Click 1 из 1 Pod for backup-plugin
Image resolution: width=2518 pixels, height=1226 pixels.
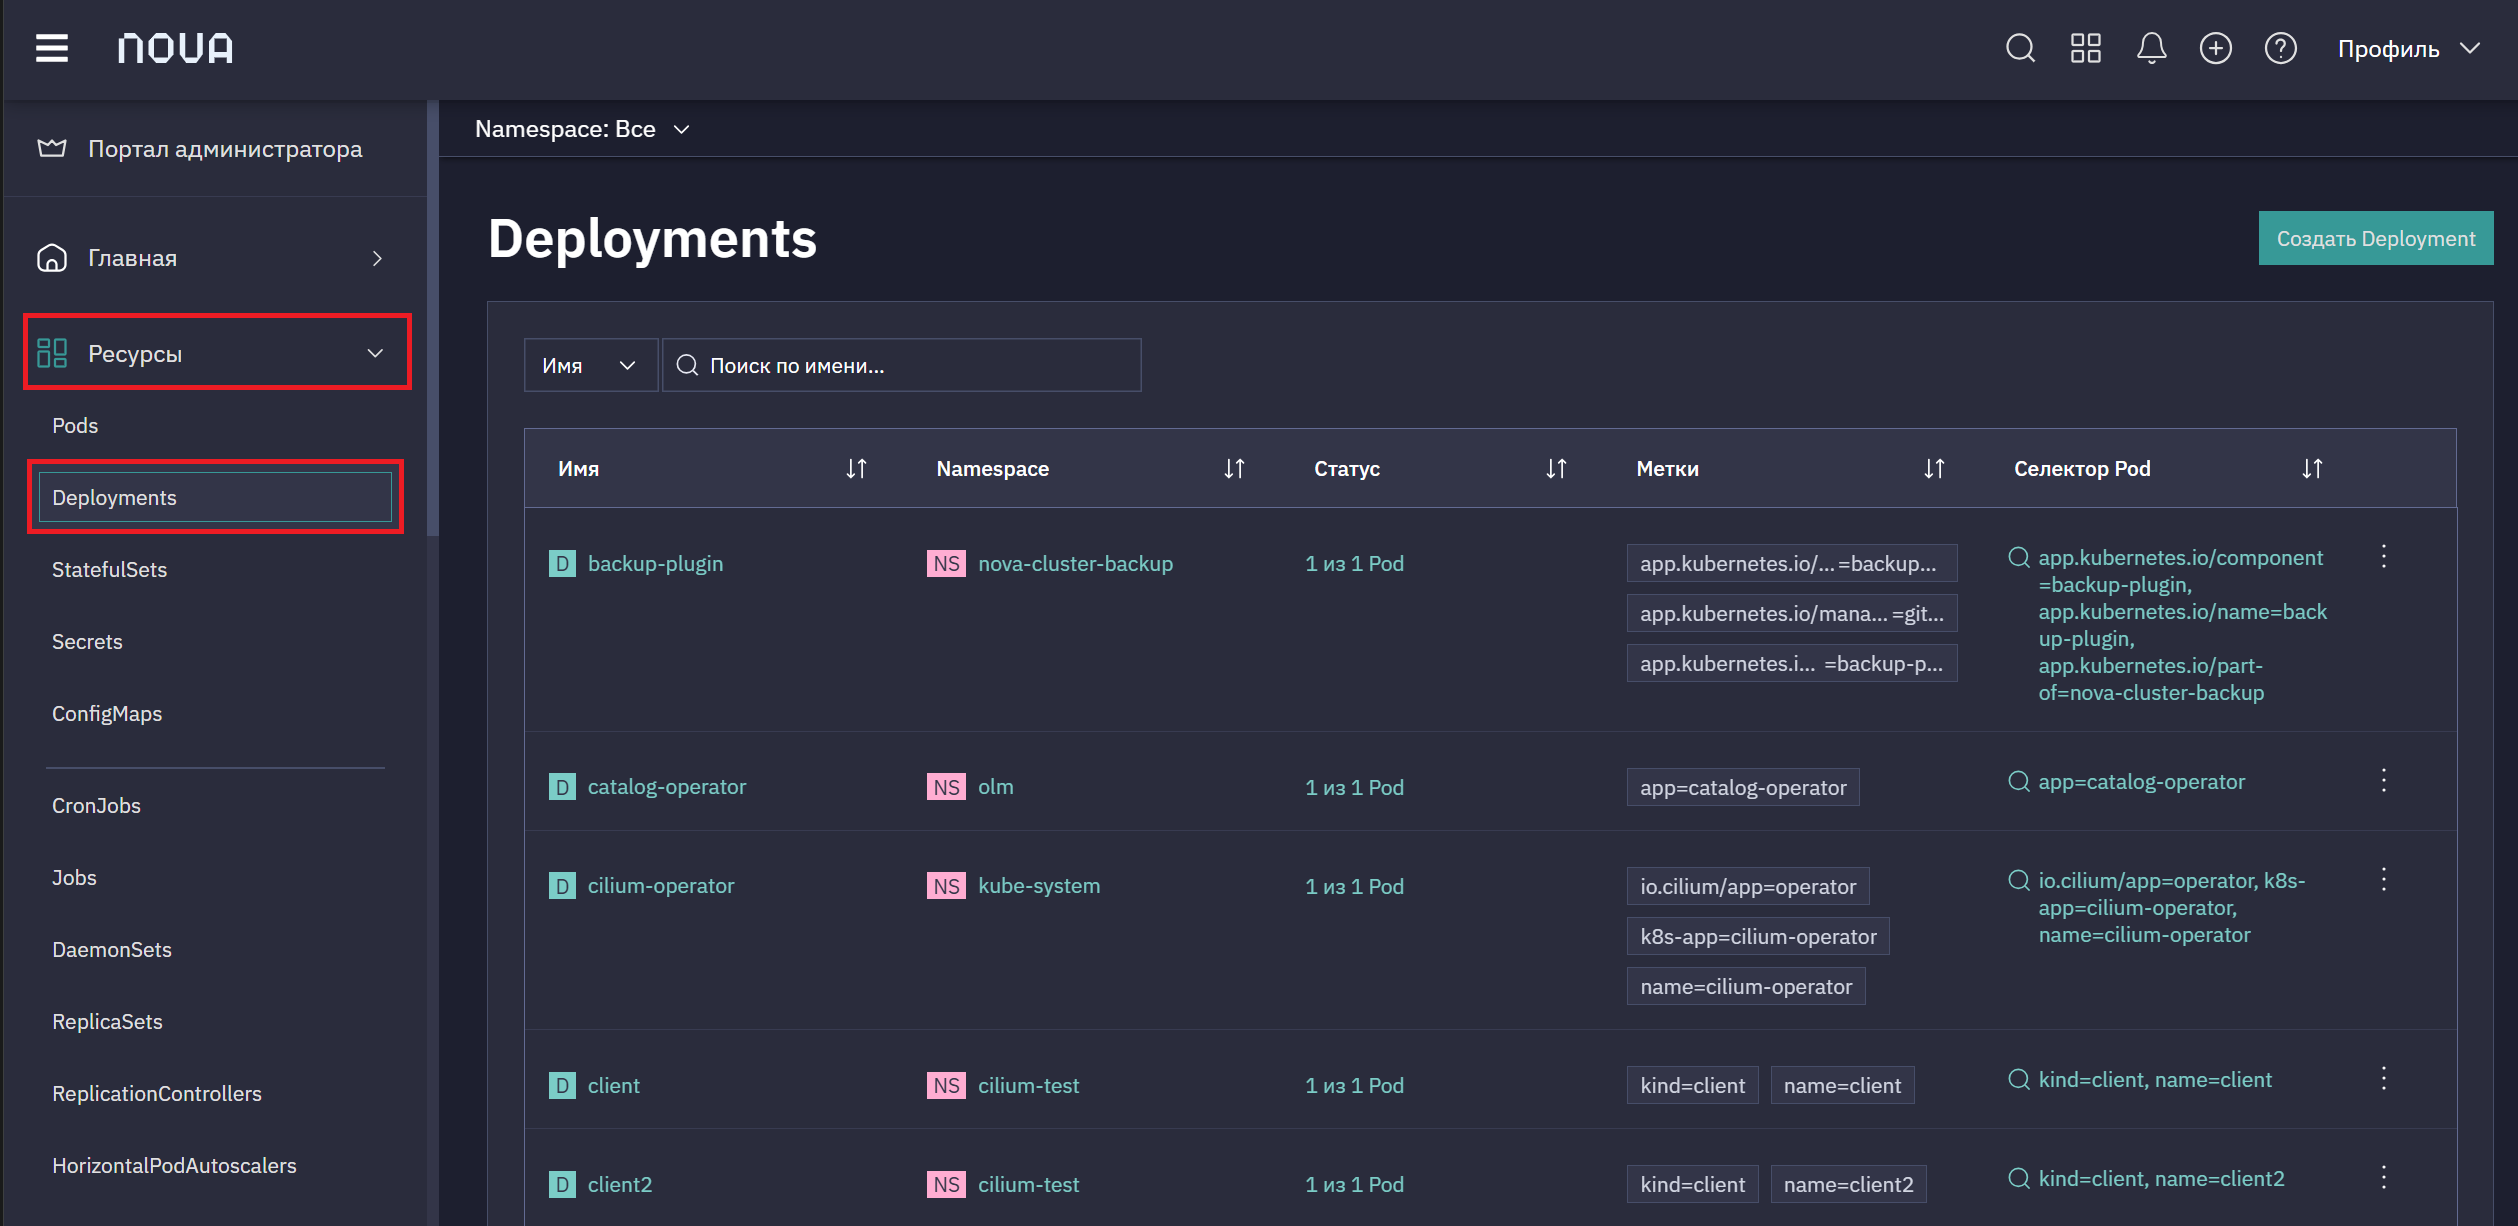(1354, 563)
